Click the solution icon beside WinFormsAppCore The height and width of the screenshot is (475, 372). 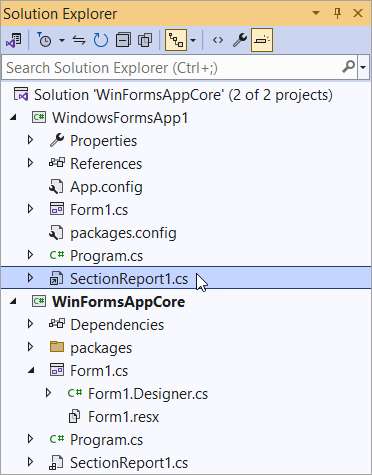click(21, 95)
